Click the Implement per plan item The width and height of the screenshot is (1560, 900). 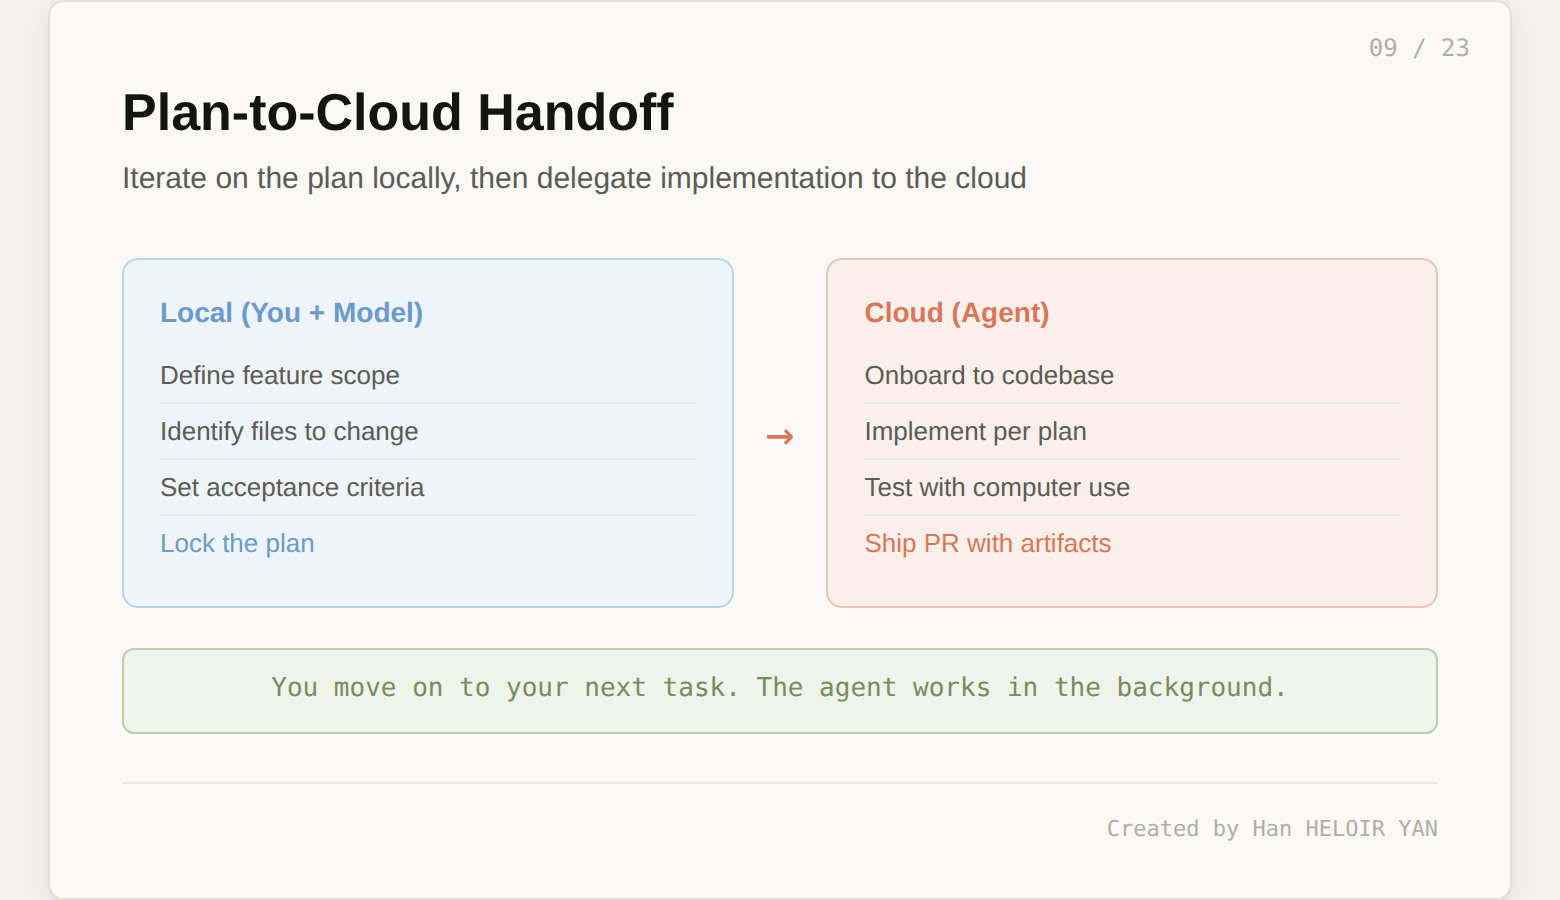[x=975, y=432]
